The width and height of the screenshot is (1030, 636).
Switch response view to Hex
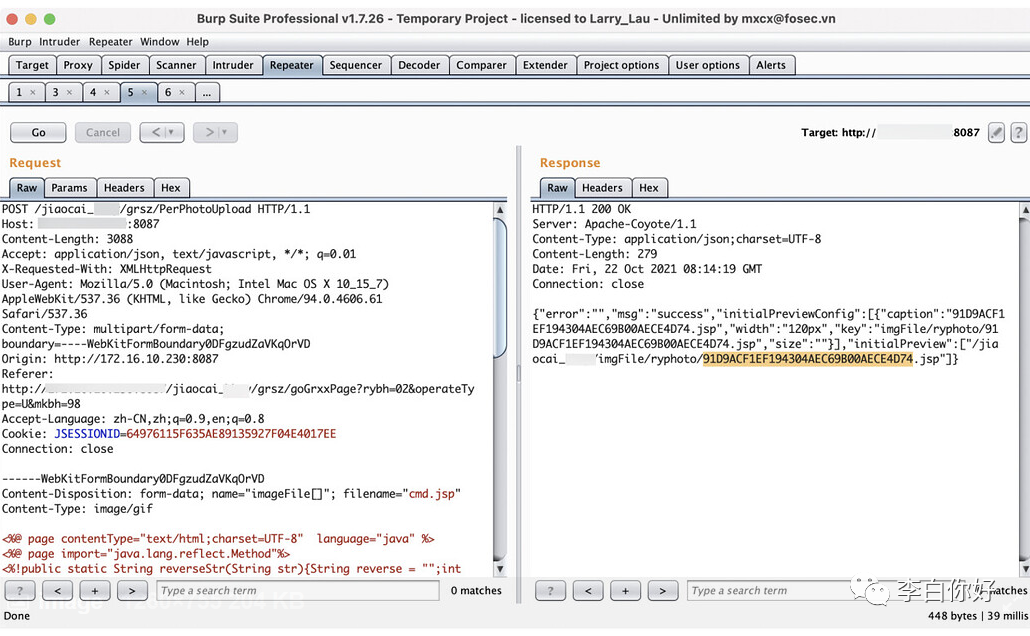coord(649,188)
